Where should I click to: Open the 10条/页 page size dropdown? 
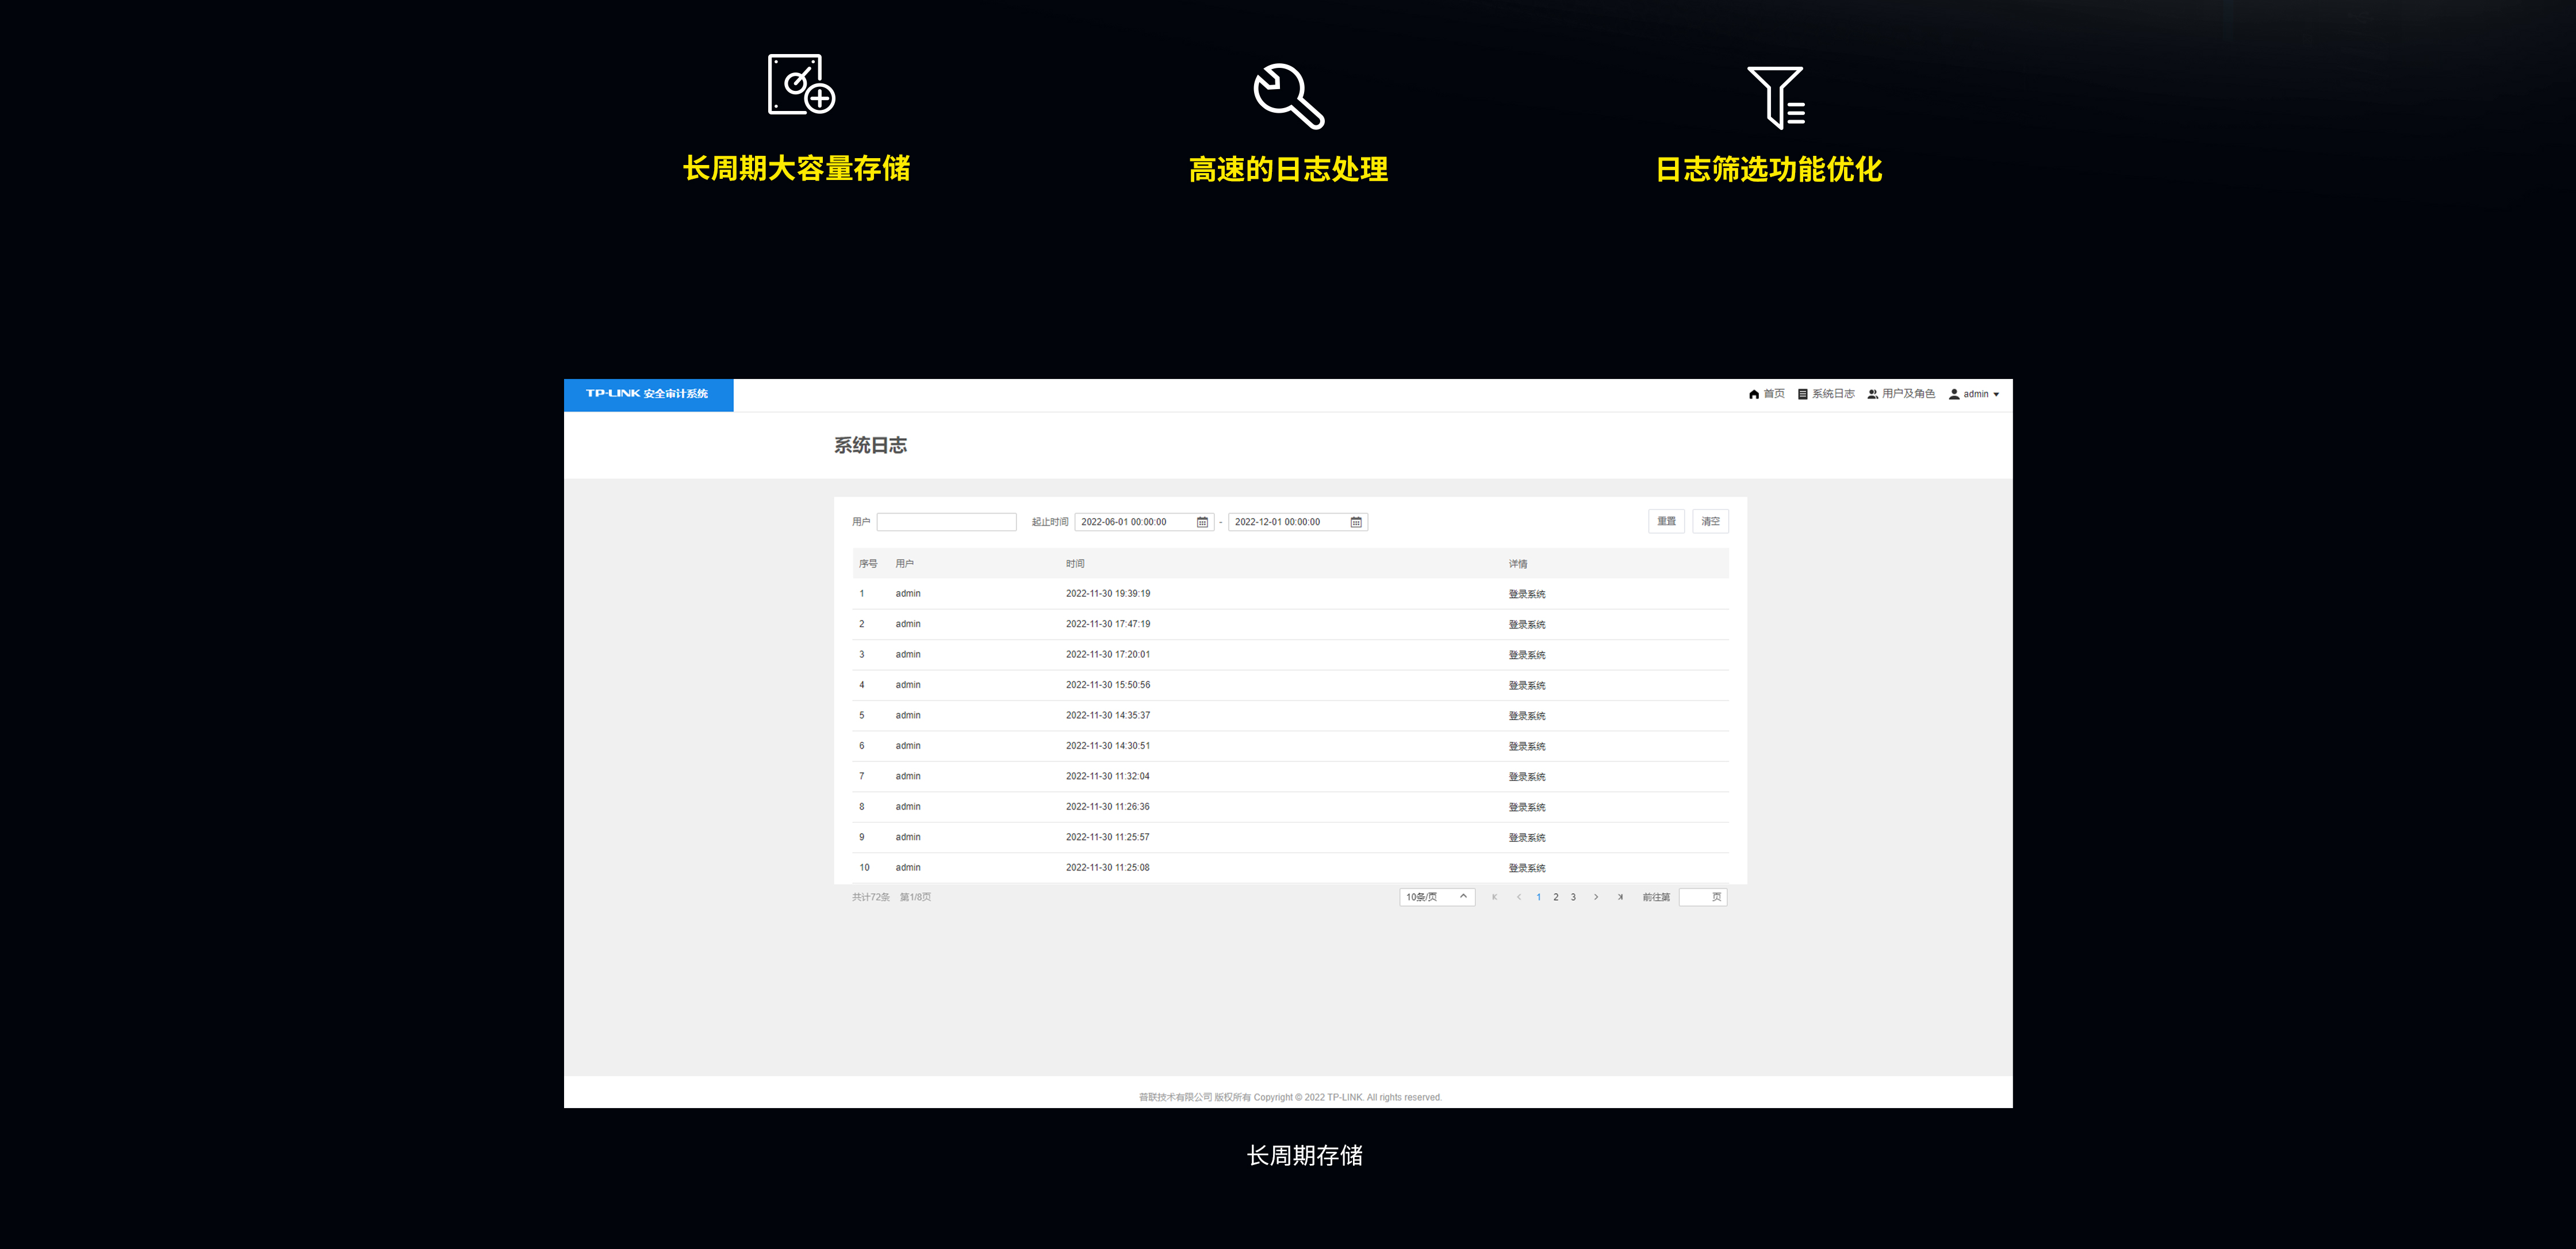pyautogui.click(x=1436, y=897)
